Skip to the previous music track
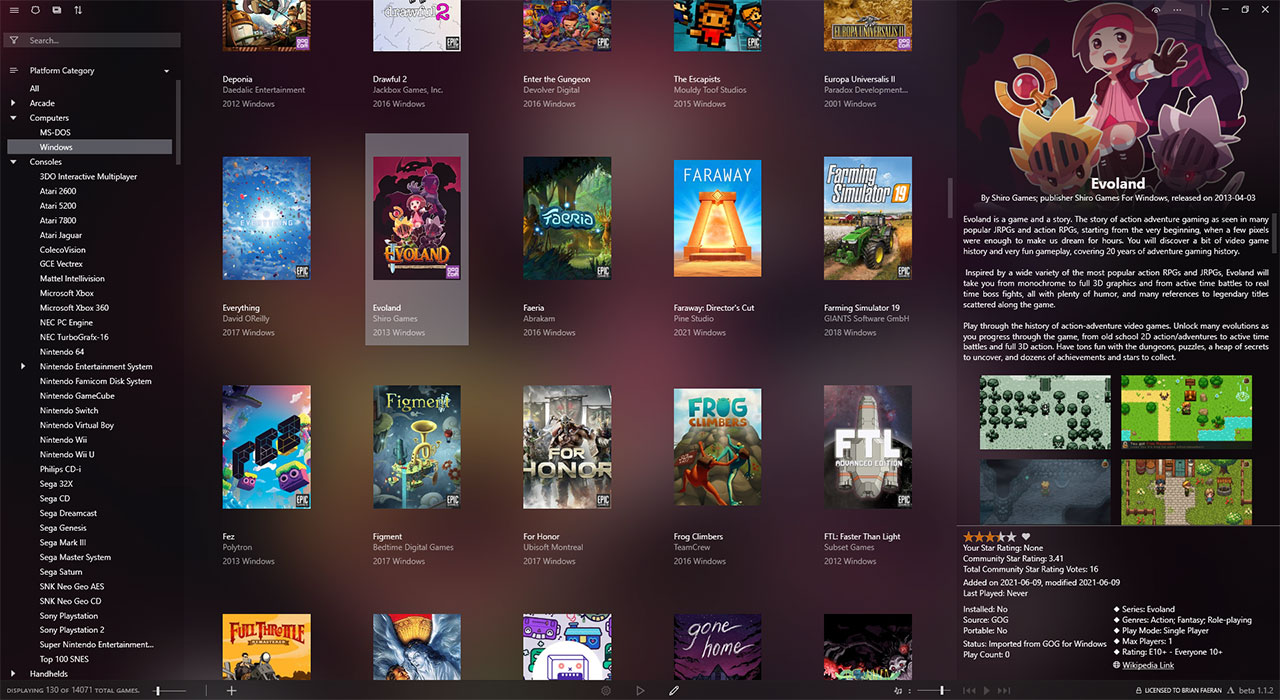The height and width of the screenshot is (700, 1280). tap(968, 690)
